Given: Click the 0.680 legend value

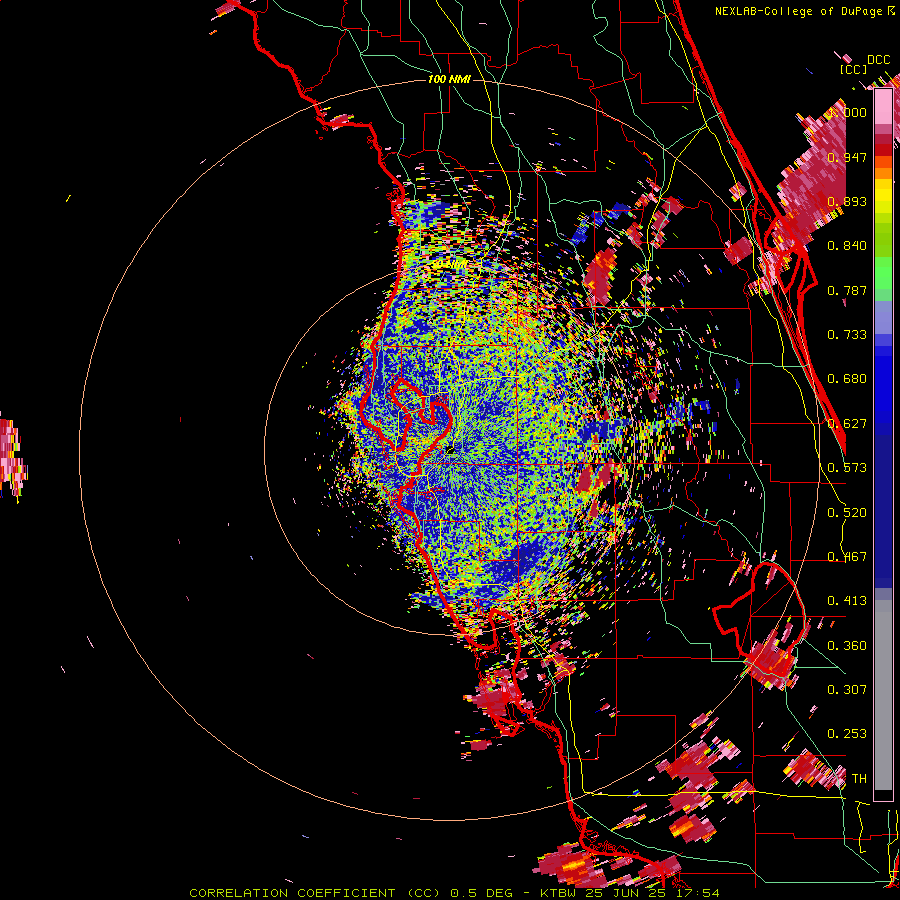Looking at the screenshot, I should 847,379.
